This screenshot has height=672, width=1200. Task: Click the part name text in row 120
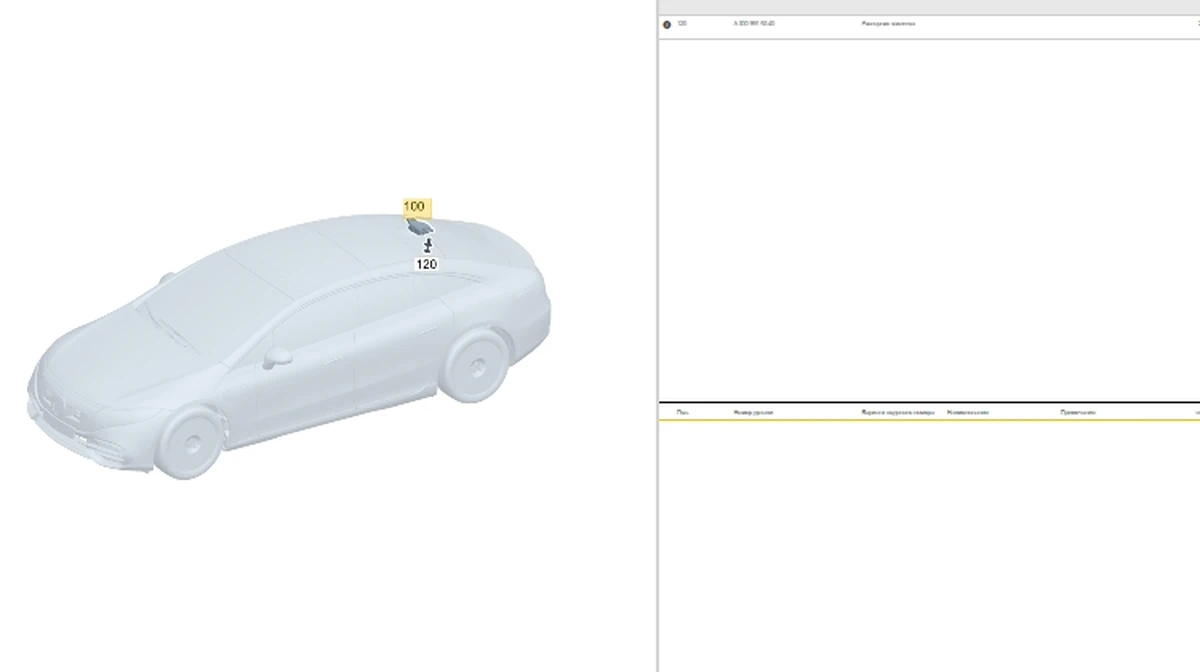coord(888,23)
